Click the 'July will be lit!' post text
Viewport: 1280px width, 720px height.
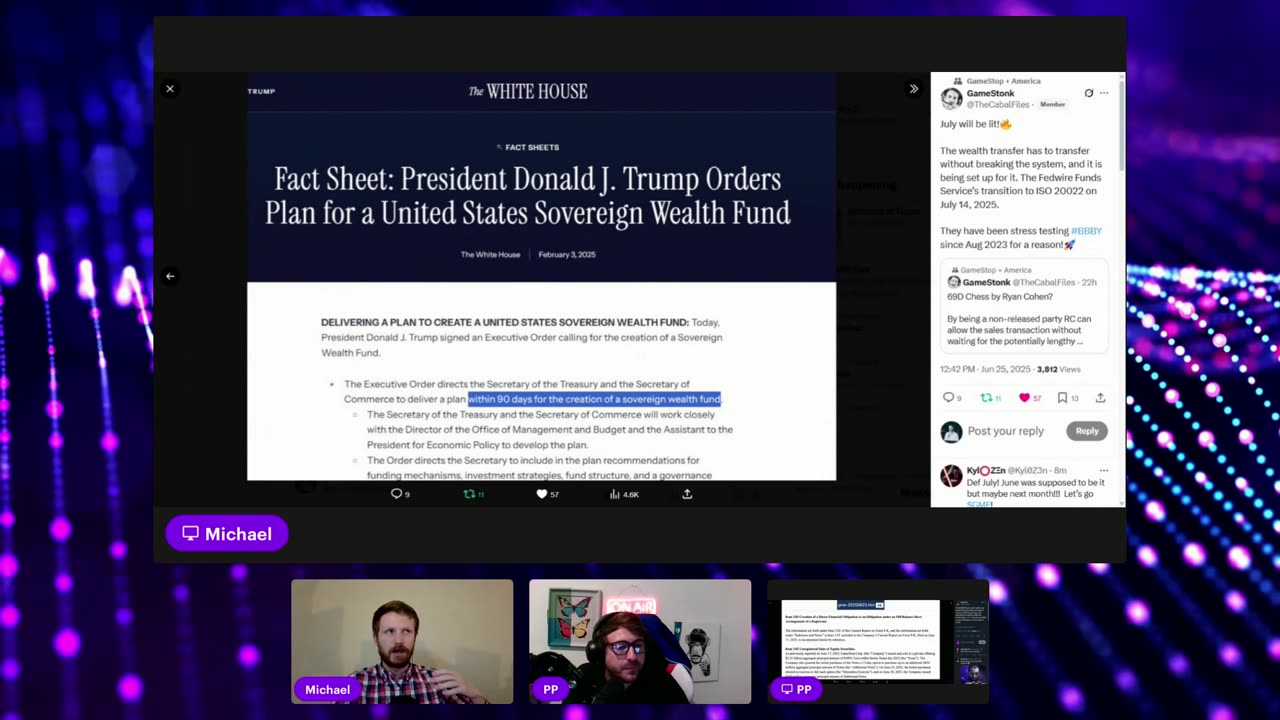pyautogui.click(x=976, y=124)
